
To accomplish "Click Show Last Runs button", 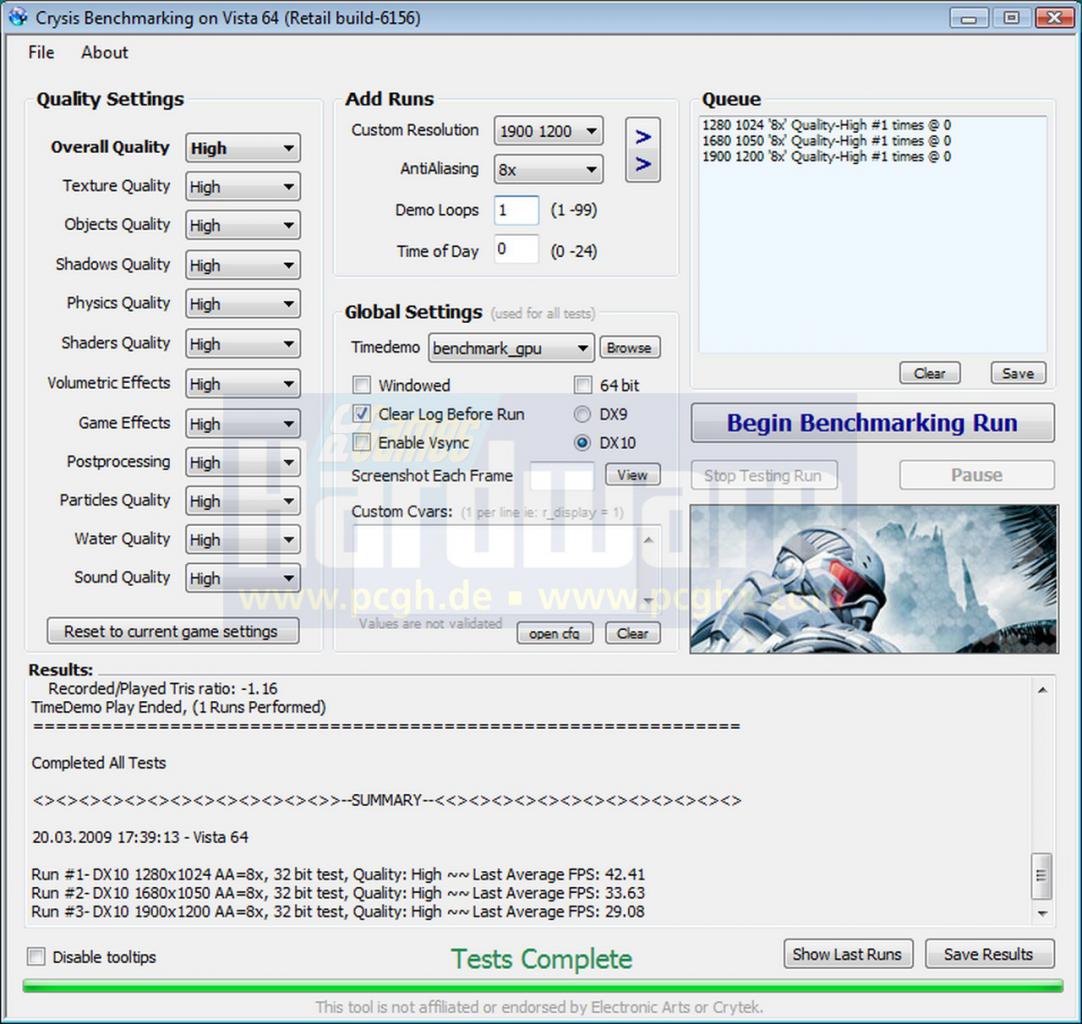I will tap(847, 954).
